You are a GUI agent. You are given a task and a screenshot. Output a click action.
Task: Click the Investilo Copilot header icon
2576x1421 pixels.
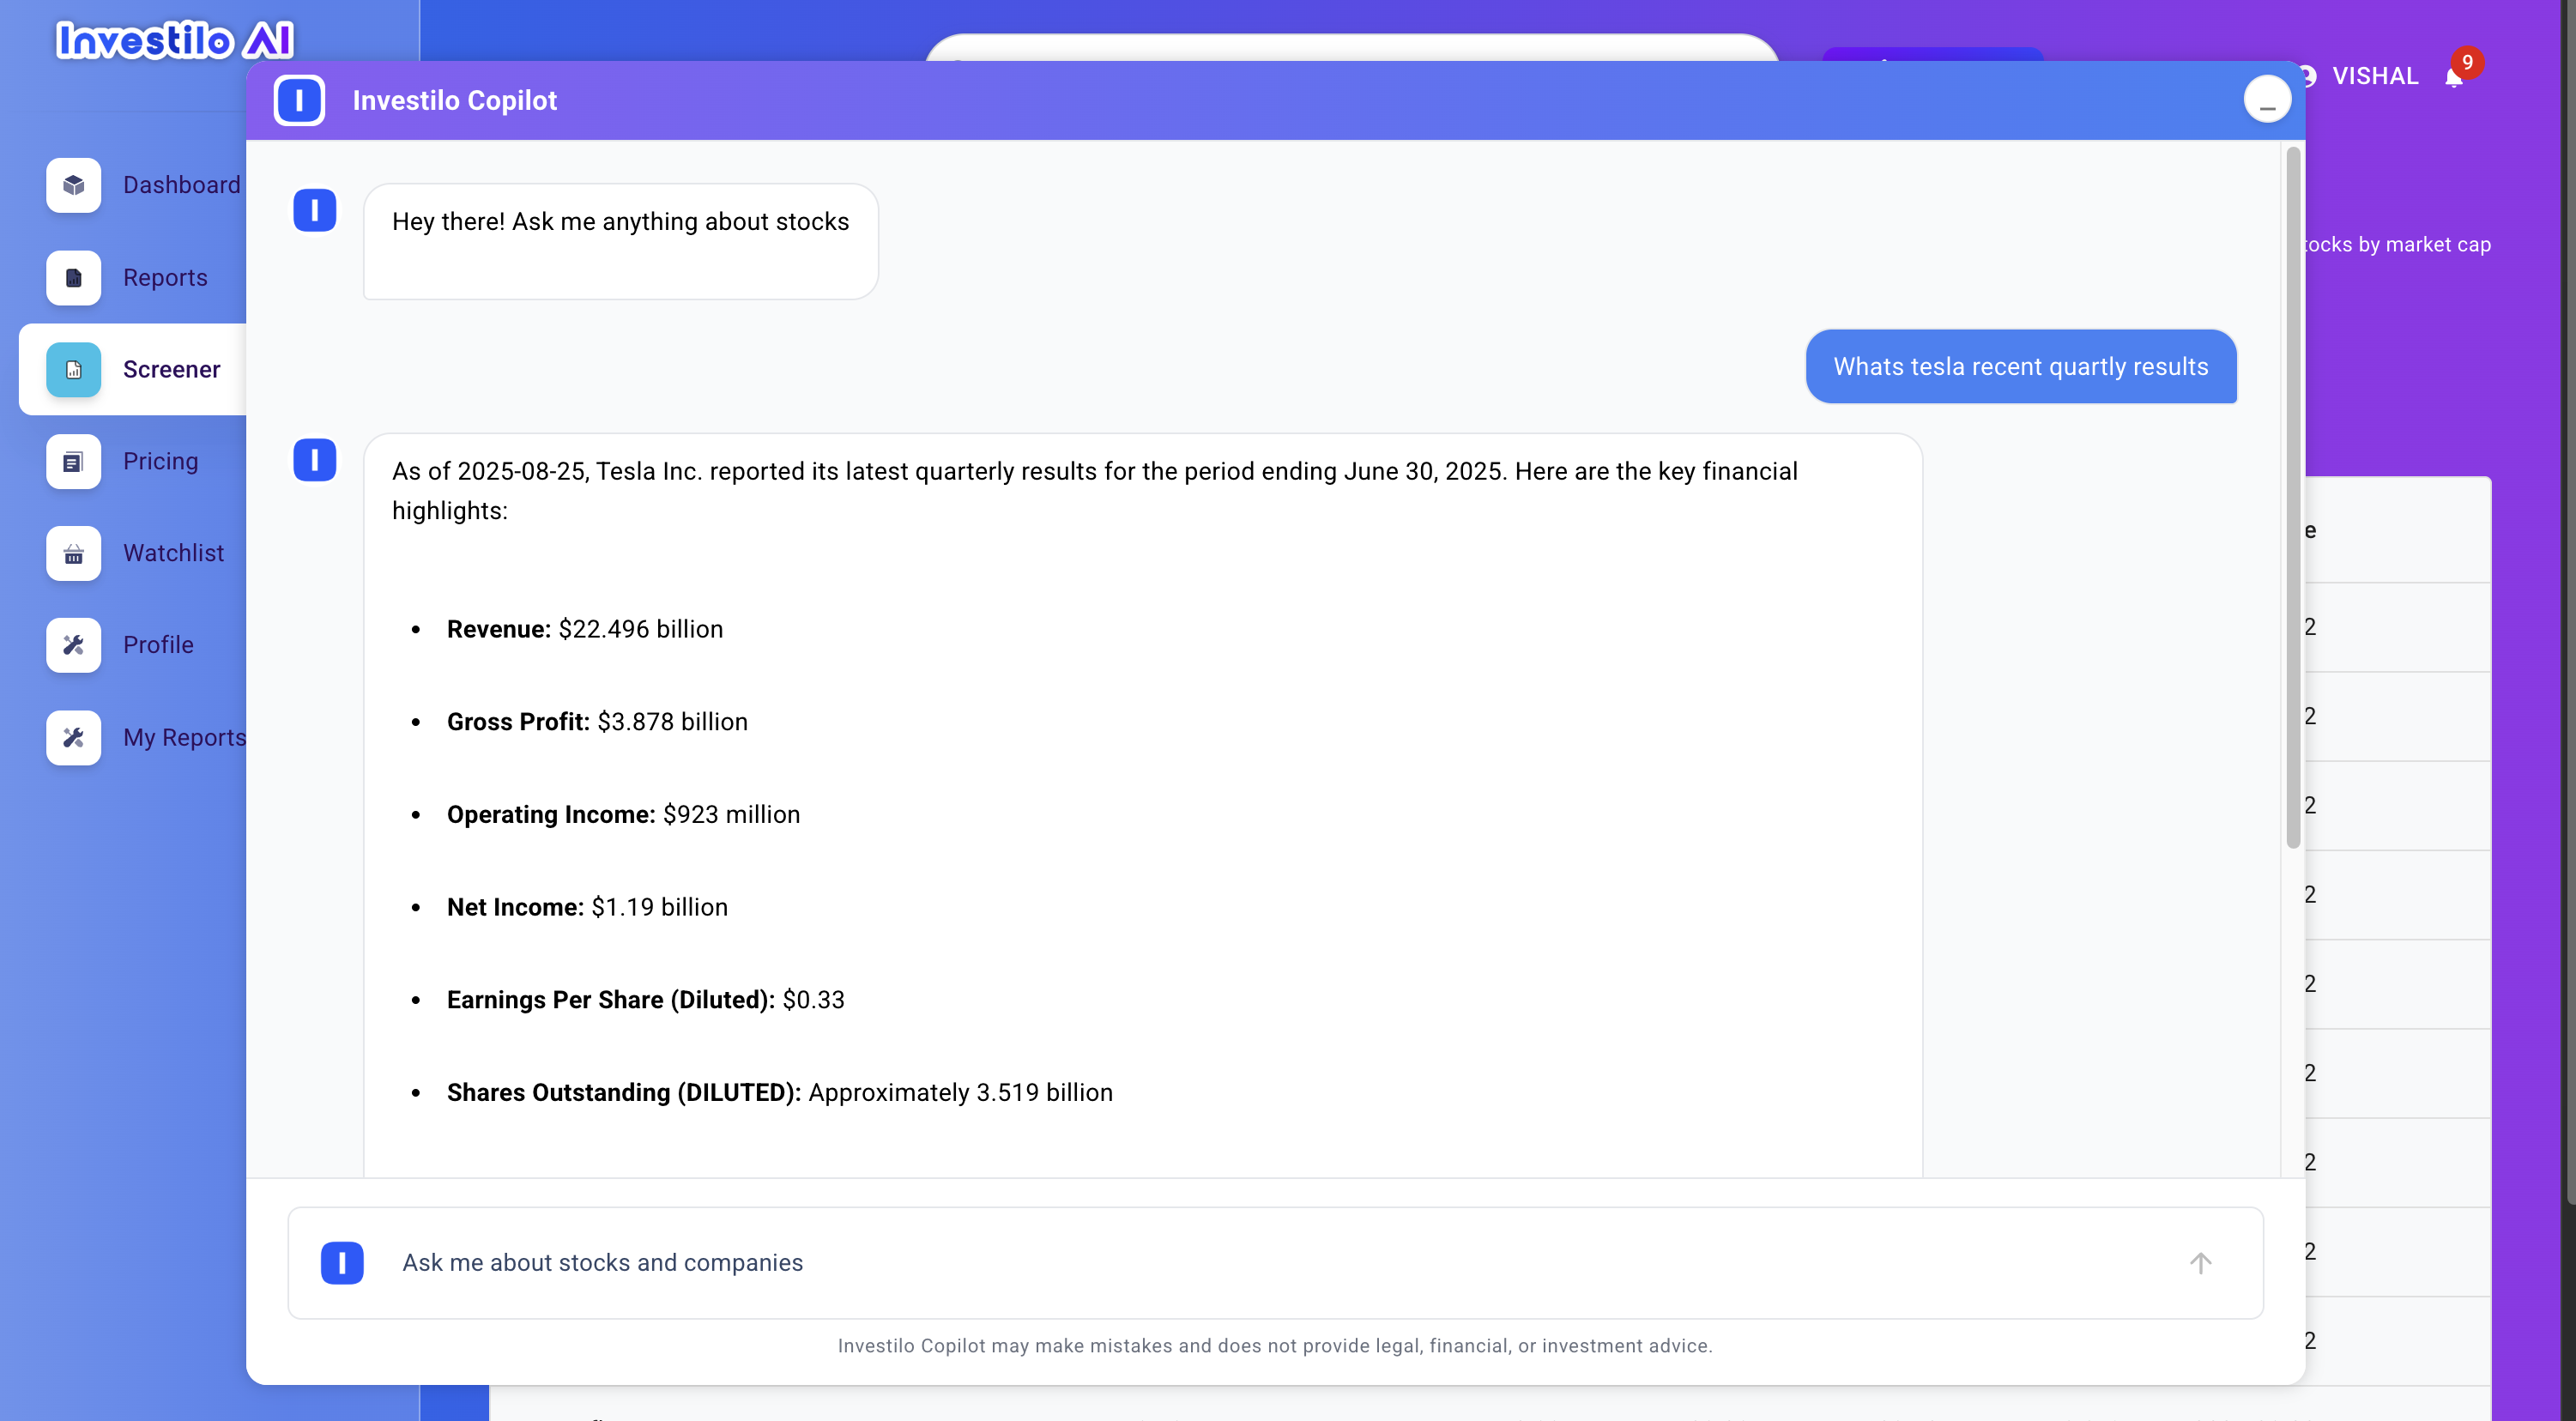click(x=299, y=100)
